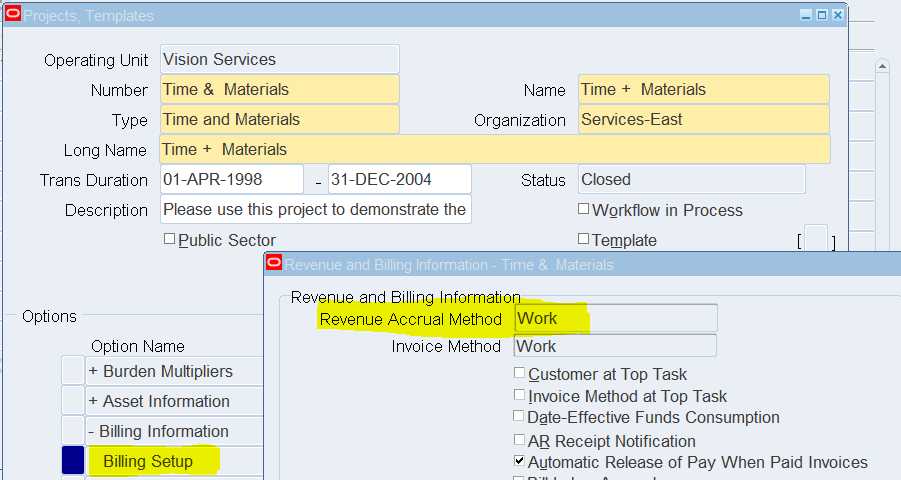Image resolution: width=901 pixels, height=480 pixels.
Task: Click the descriptive flexfield bracket box
Action: (816, 239)
